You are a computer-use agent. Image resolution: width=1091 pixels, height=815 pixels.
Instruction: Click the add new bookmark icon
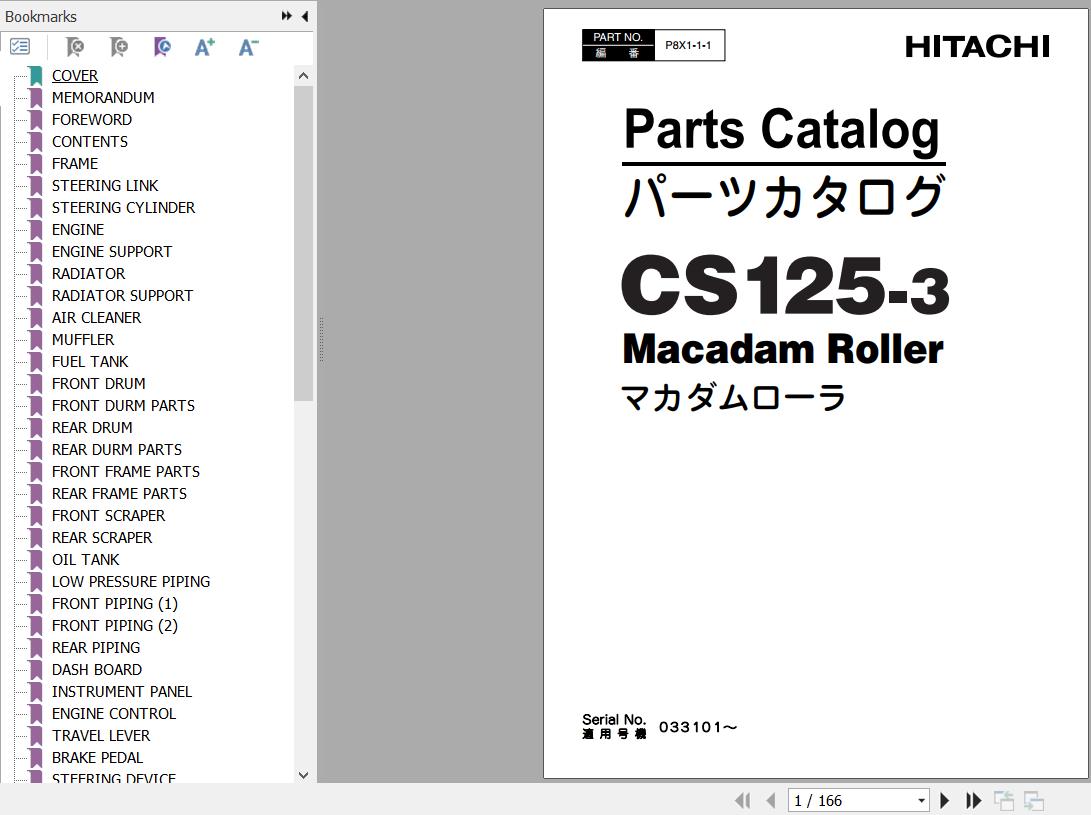coord(118,47)
